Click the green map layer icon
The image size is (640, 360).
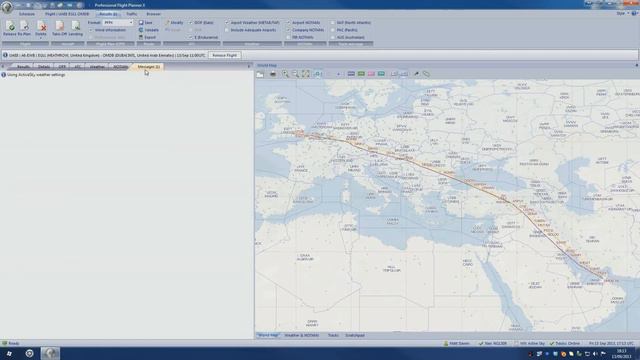[361, 74]
